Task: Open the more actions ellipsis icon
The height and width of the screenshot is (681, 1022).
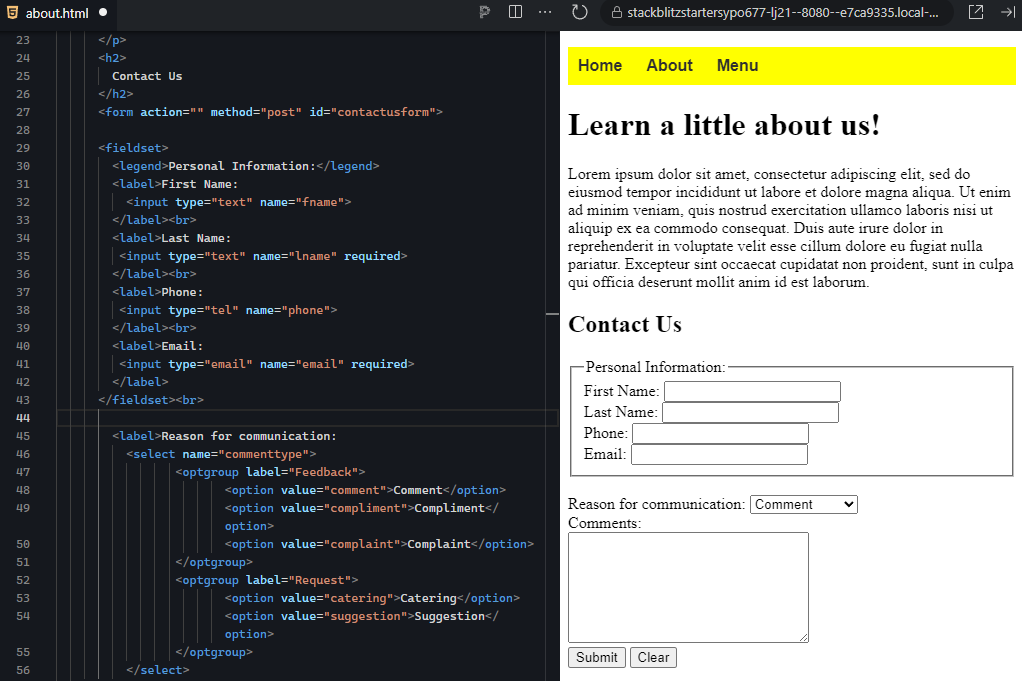Action: 544,12
